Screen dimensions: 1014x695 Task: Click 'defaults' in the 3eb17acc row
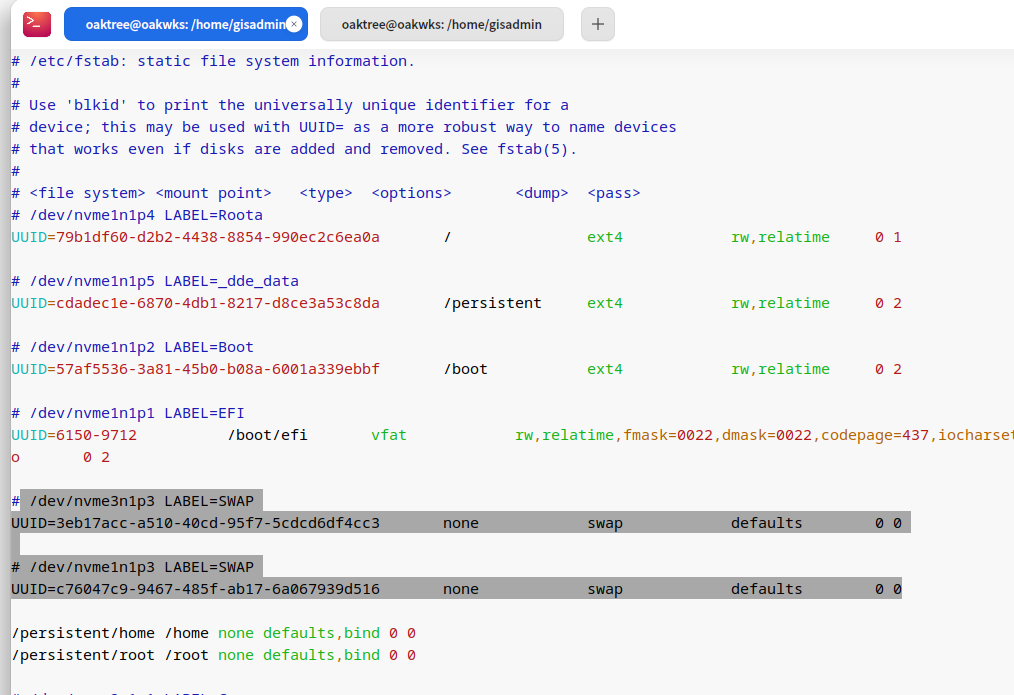coord(766,523)
